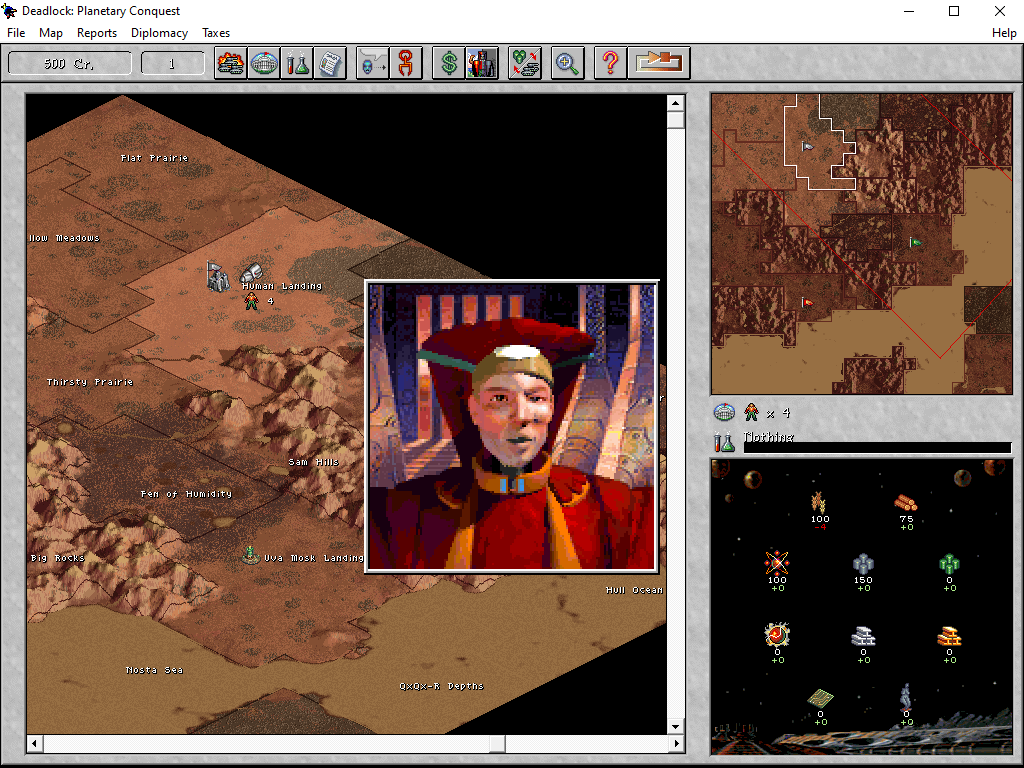1024x768 pixels.
Task: Click the question mark help icon
Action: [x=611, y=63]
